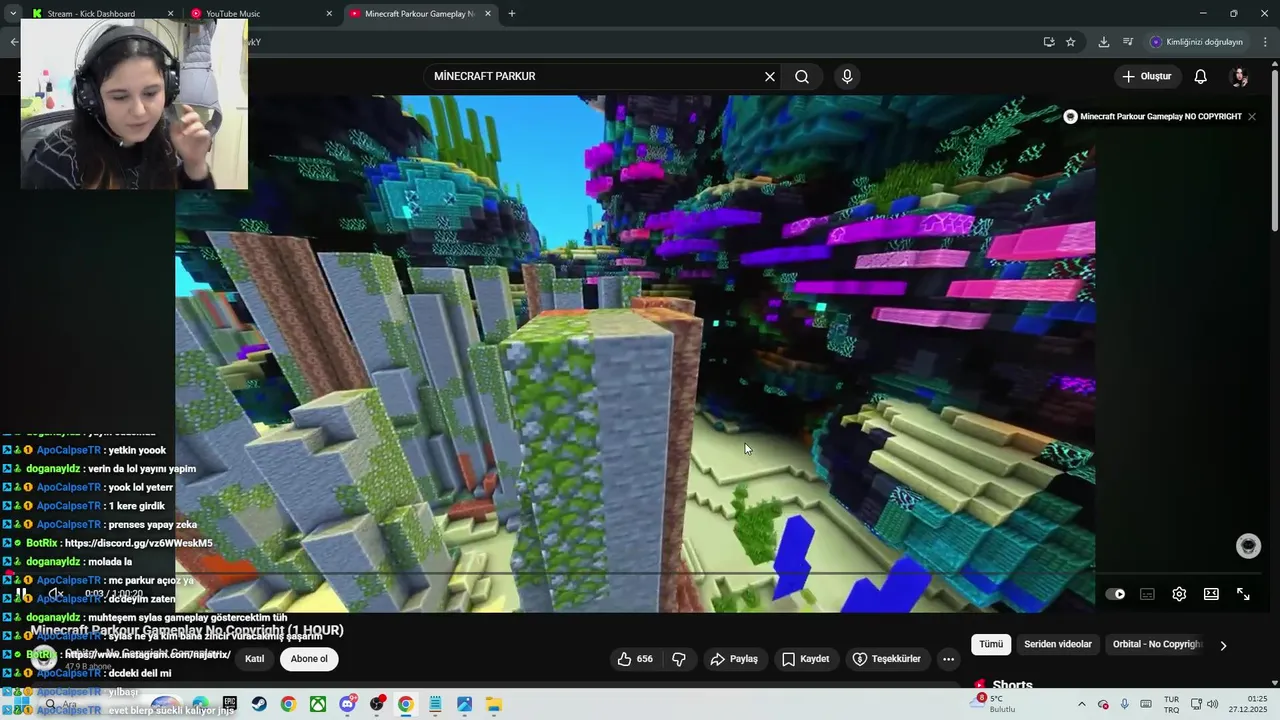Send thanks via Teşekkürler button
The image size is (1280, 720).
(887, 659)
